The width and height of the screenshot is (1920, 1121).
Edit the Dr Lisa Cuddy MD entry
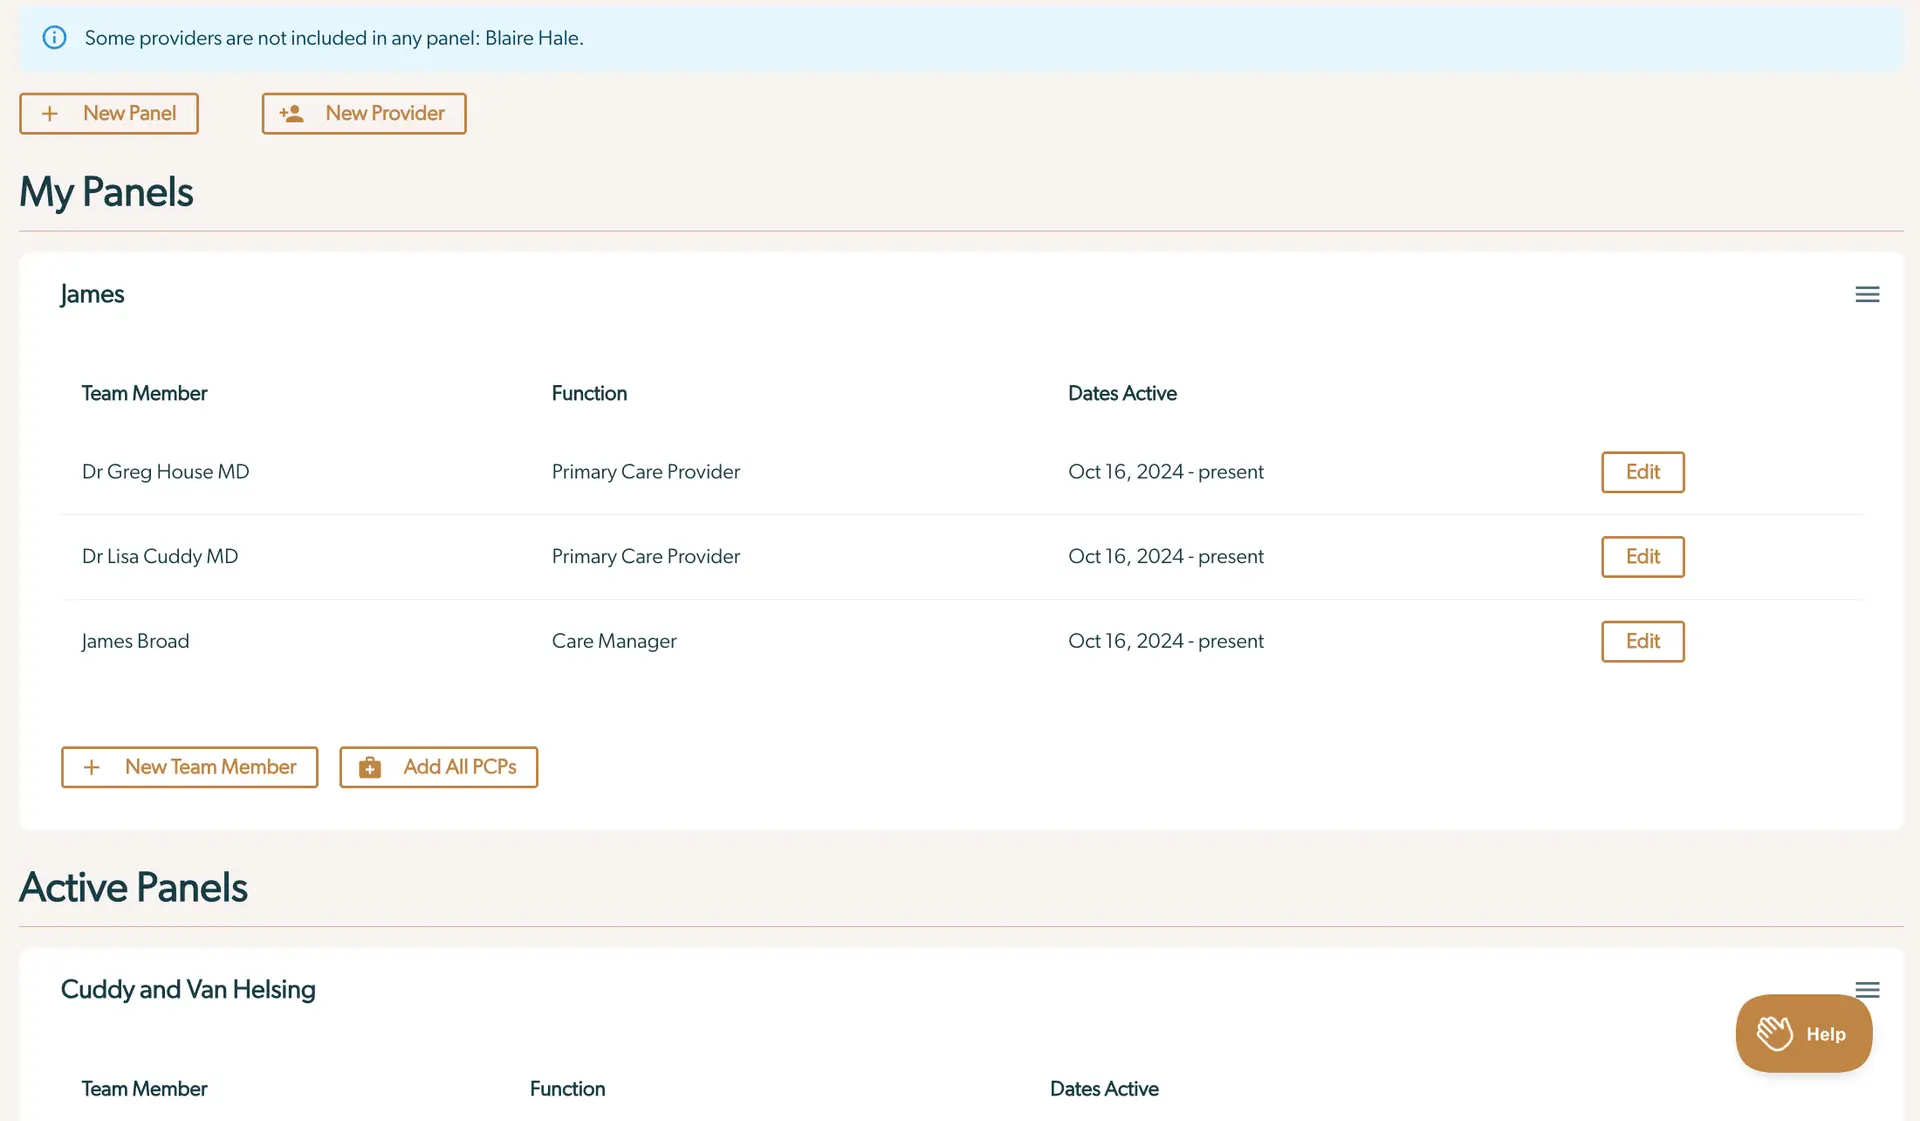pos(1642,556)
